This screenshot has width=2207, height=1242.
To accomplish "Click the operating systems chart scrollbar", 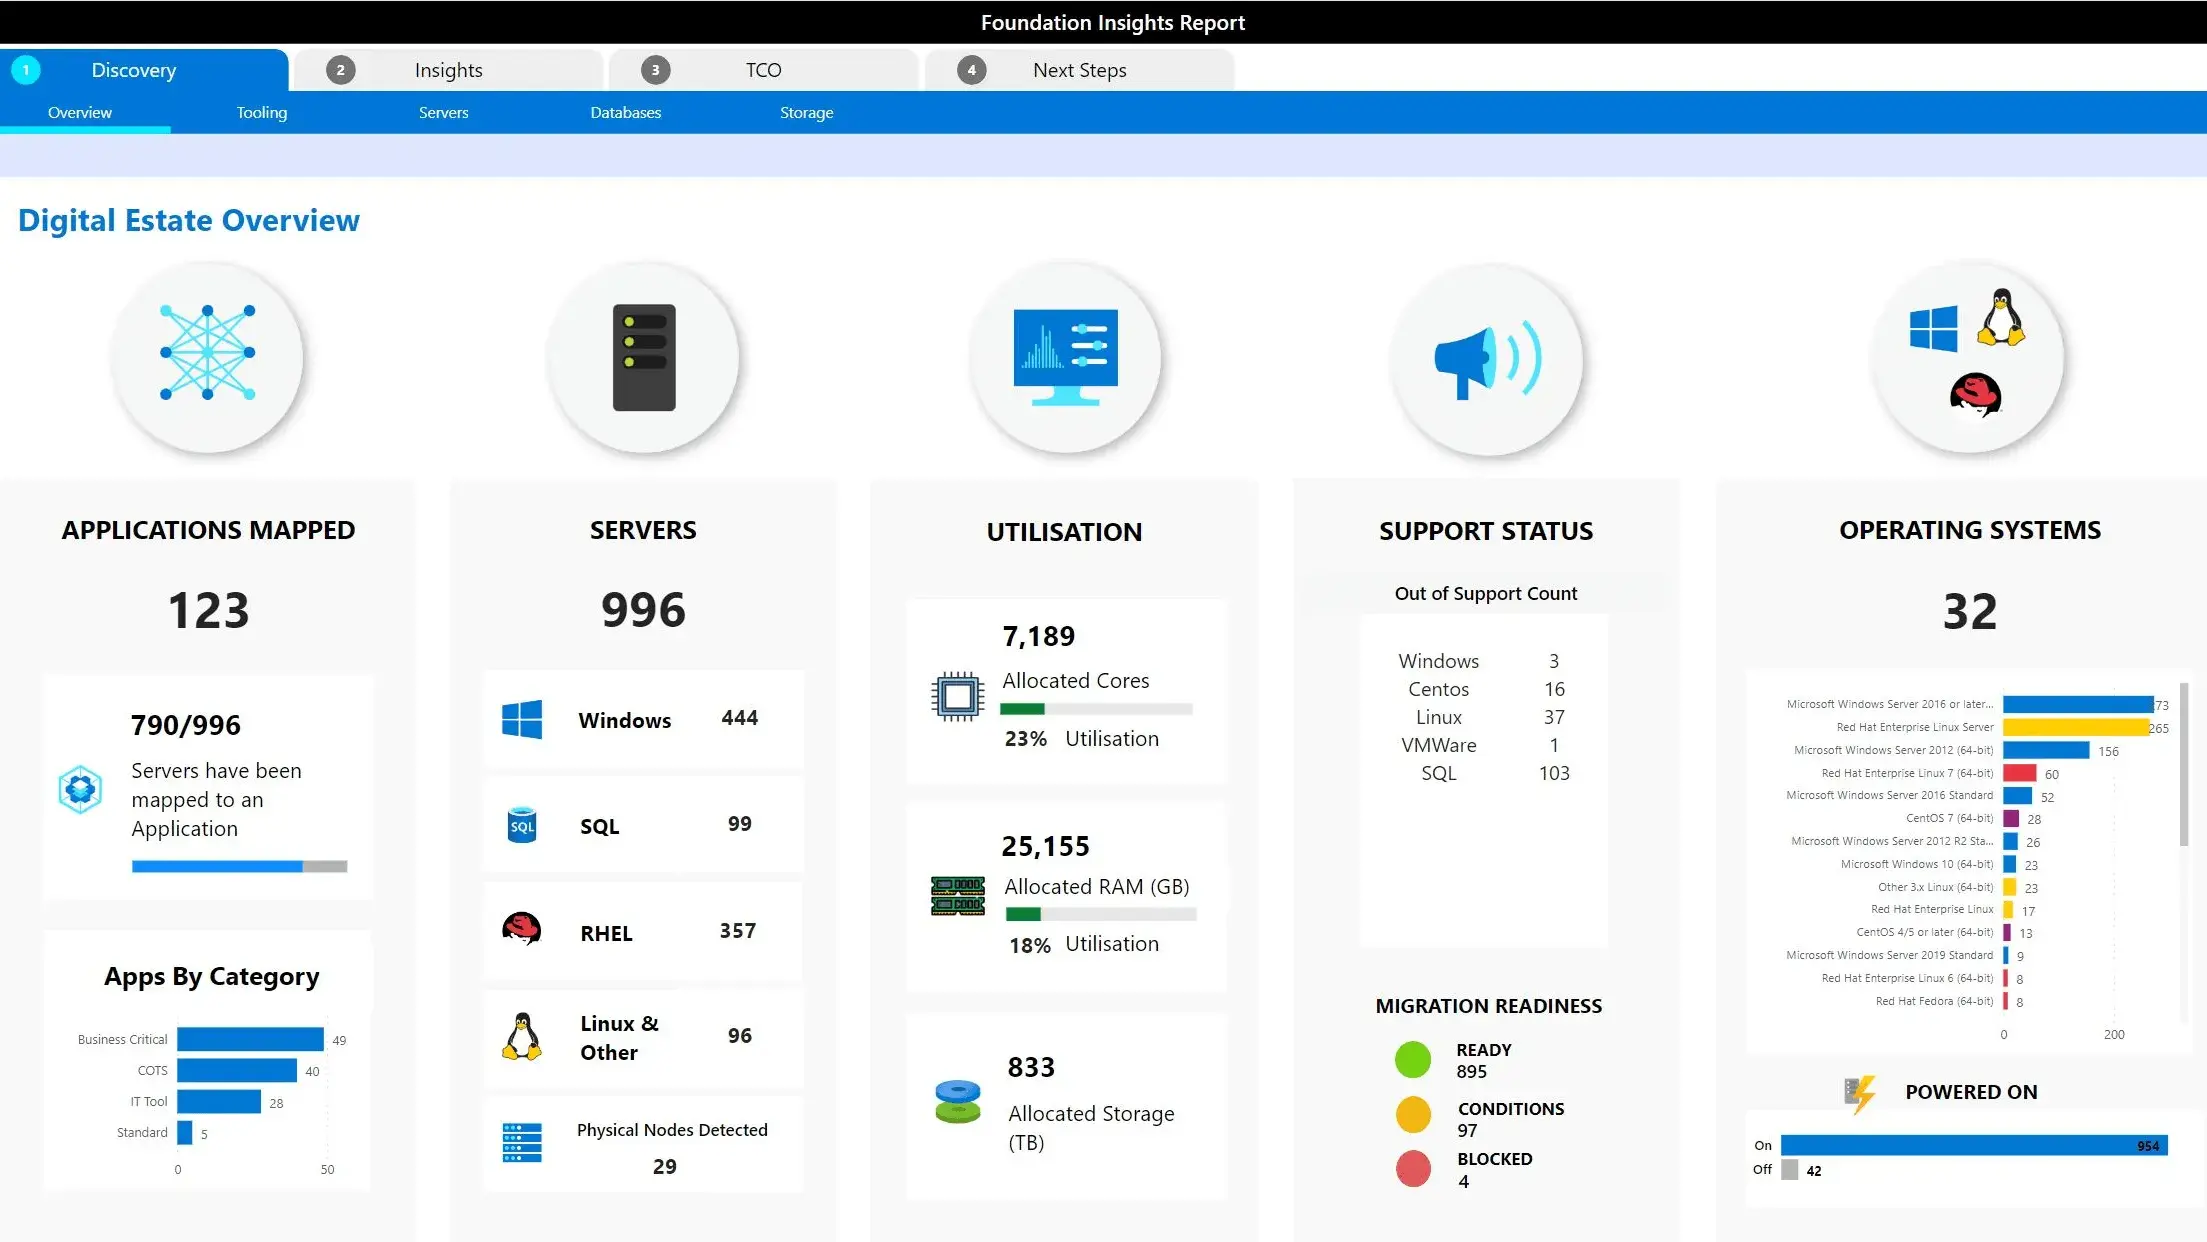I will [2183, 765].
